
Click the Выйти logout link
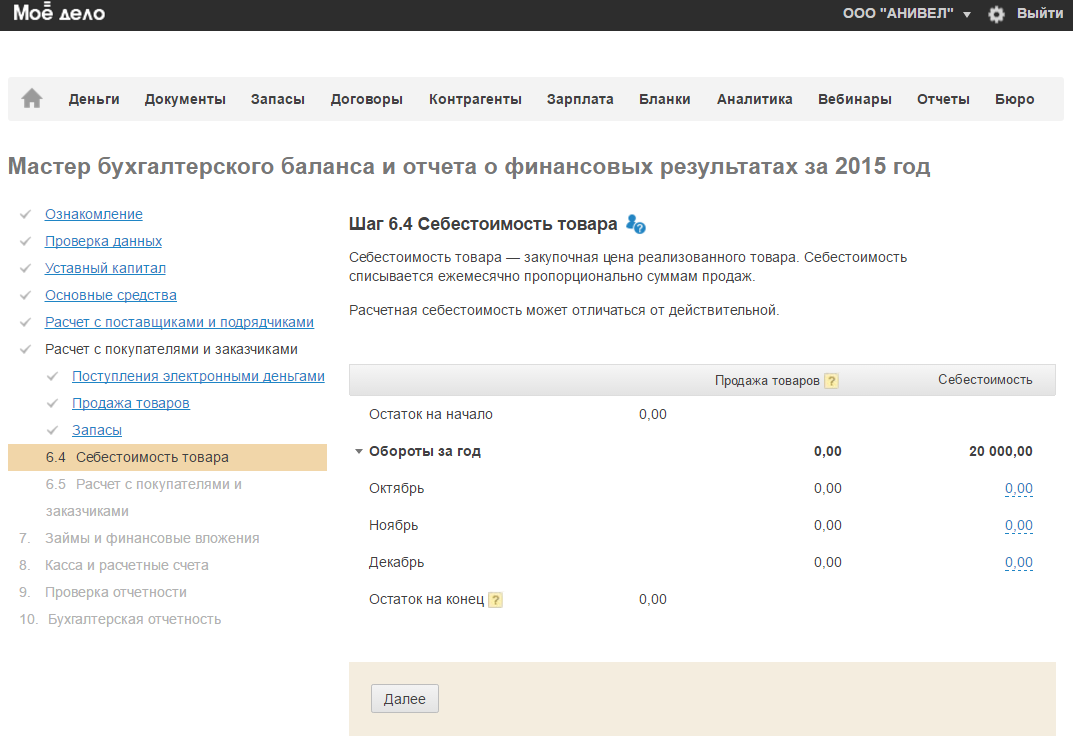pyautogui.click(x=1040, y=14)
